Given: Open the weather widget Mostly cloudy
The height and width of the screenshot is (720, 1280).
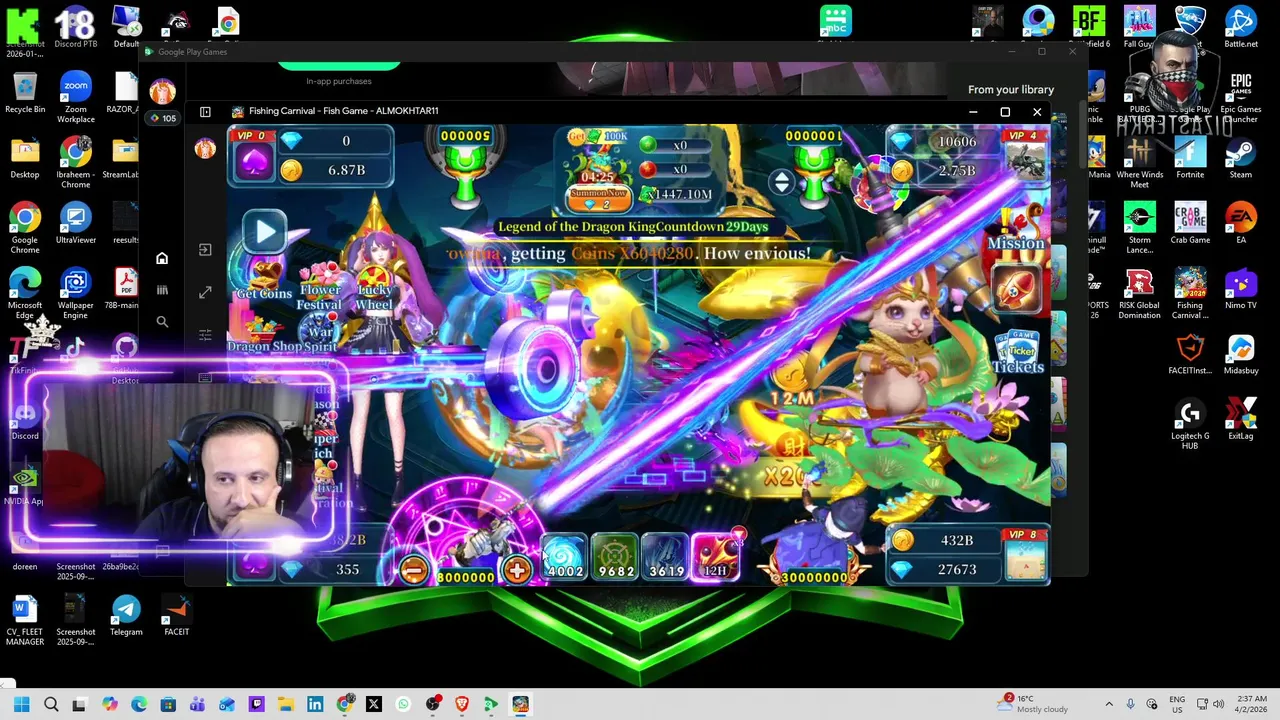Looking at the screenshot, I should (1033, 704).
